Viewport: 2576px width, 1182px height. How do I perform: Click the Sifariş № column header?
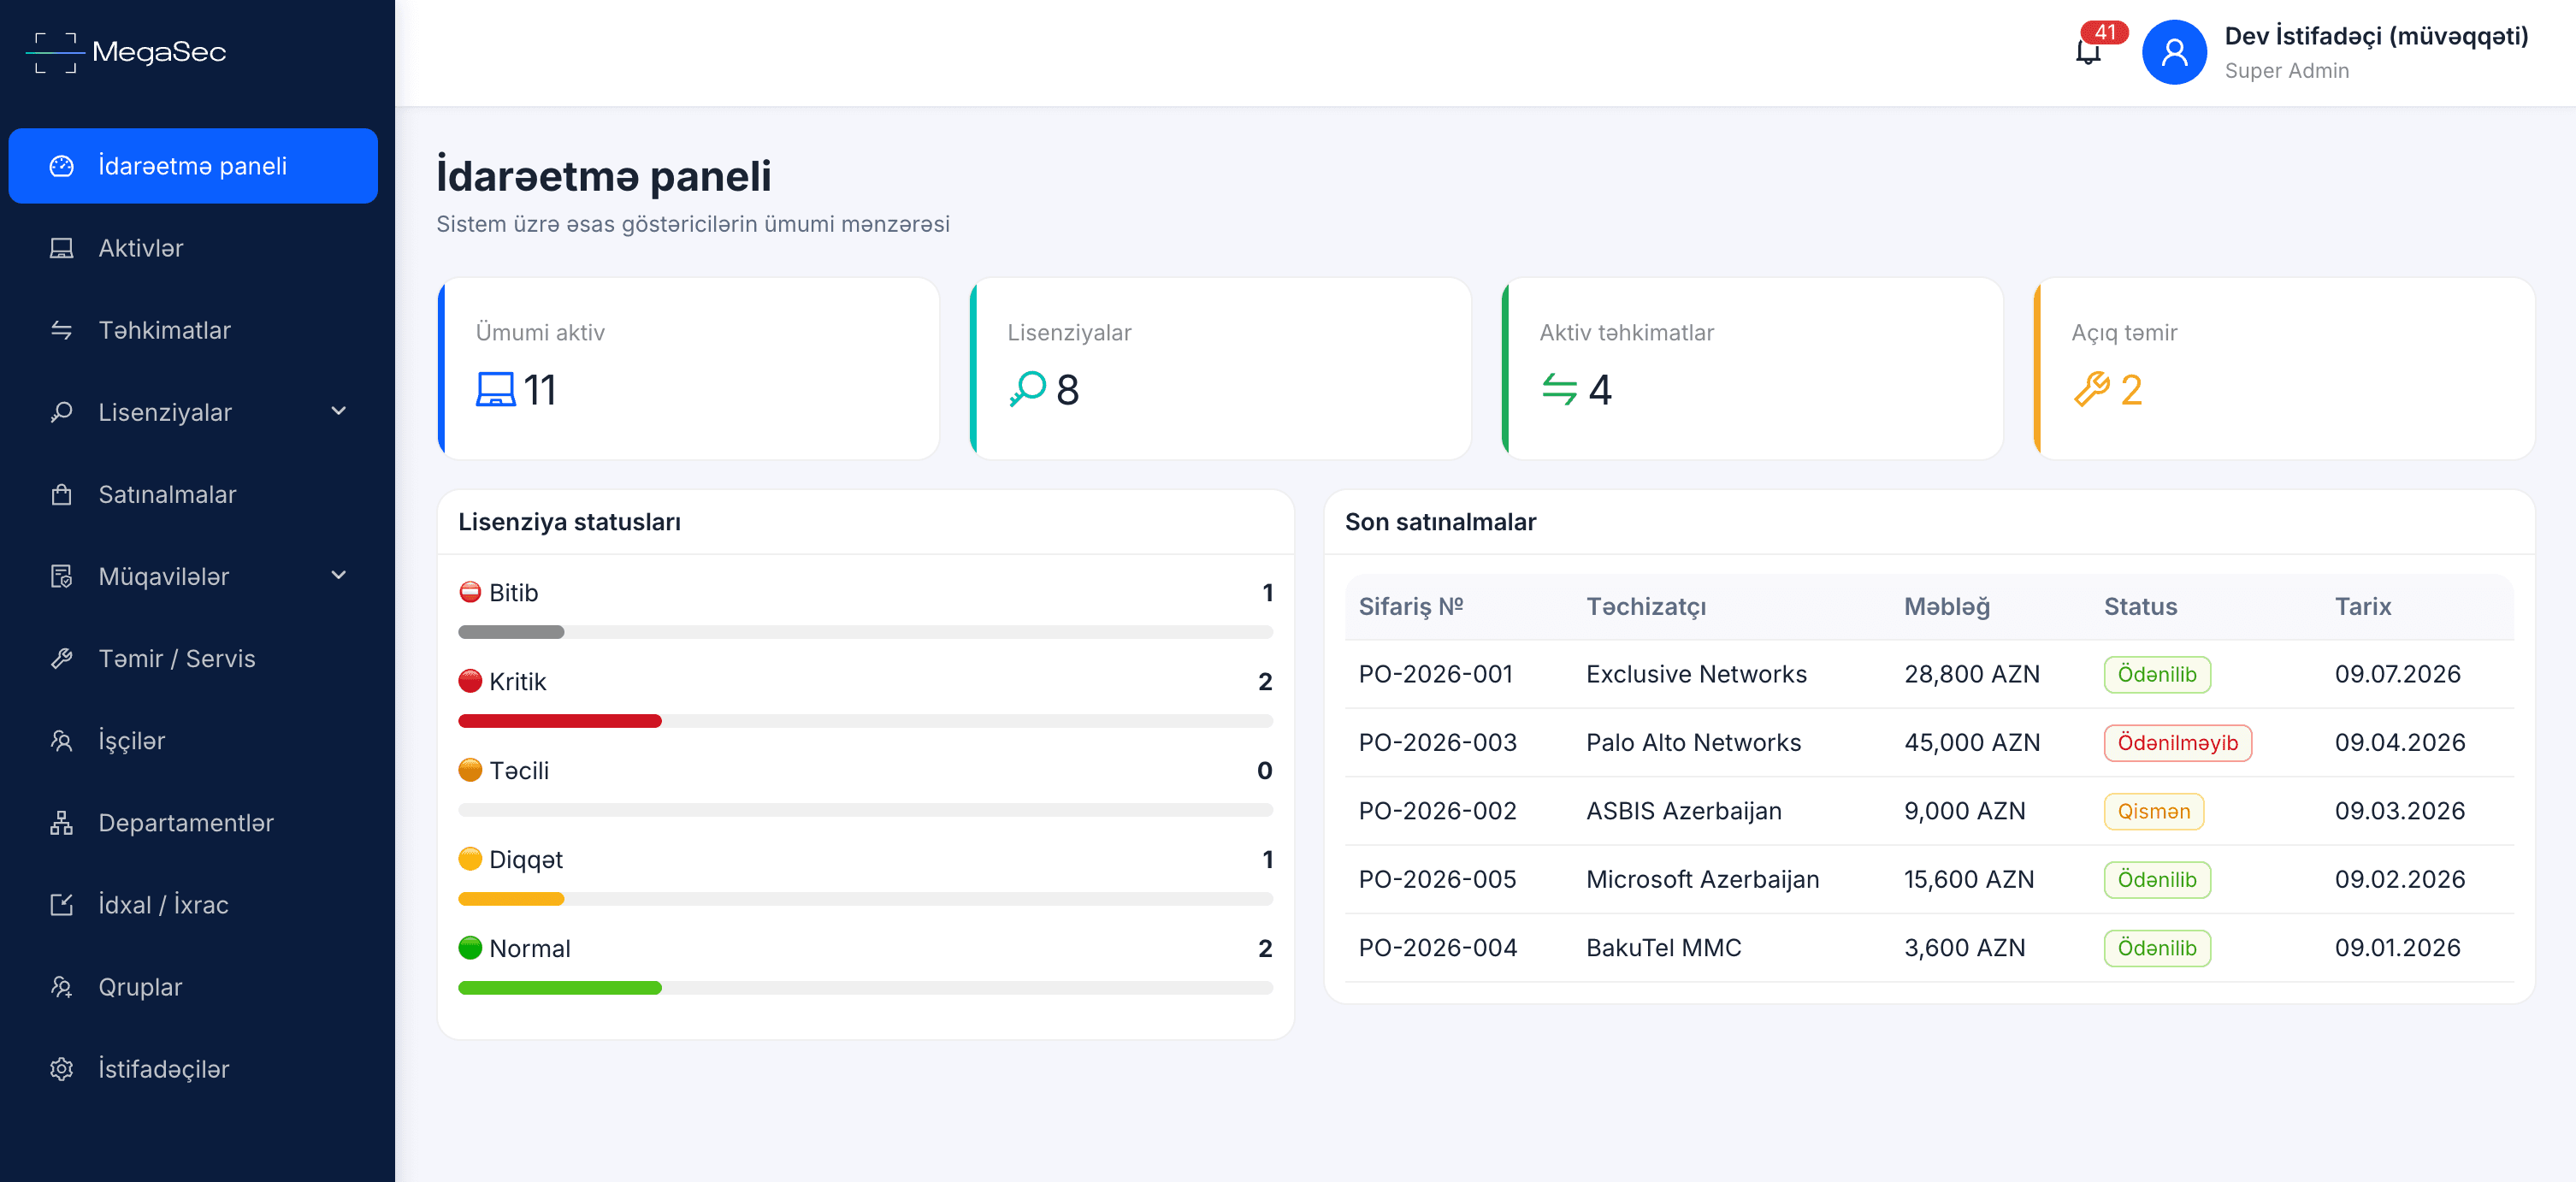pos(1411,606)
